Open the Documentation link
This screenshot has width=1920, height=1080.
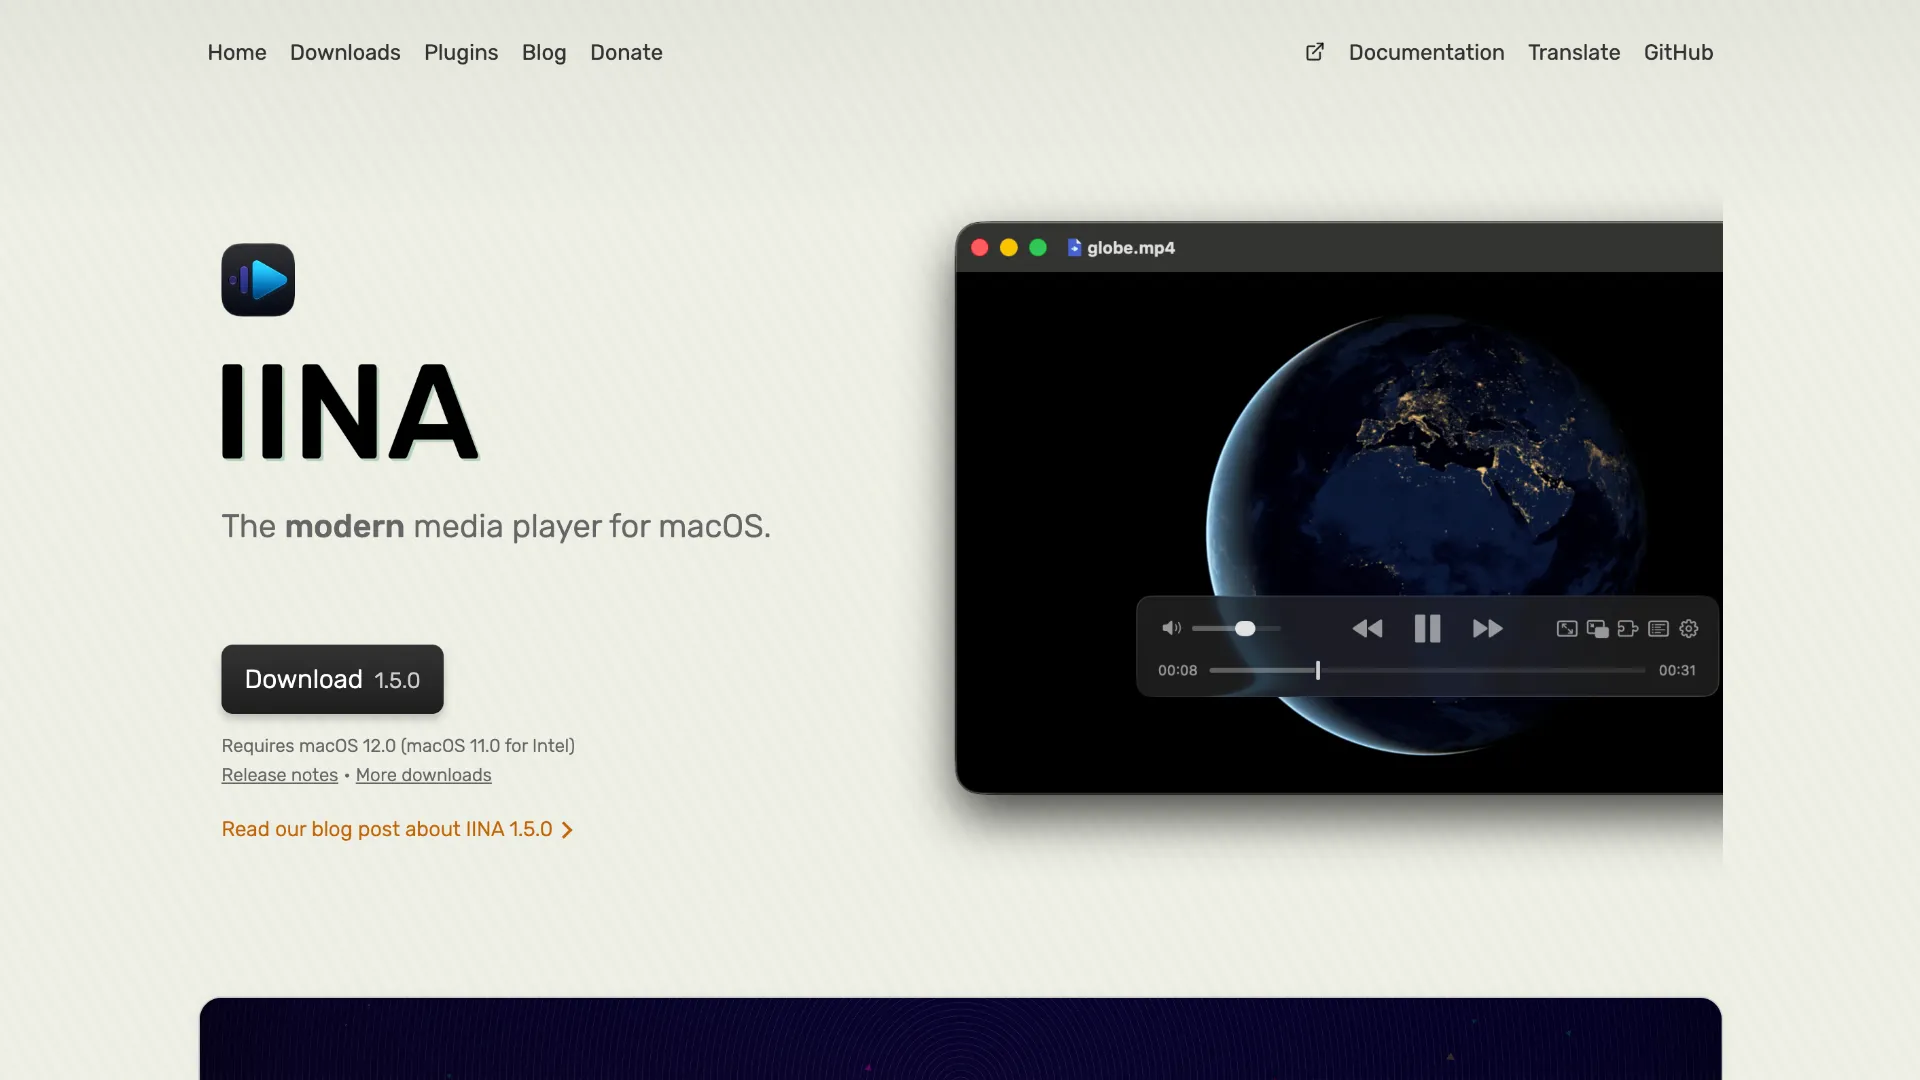click(1426, 52)
